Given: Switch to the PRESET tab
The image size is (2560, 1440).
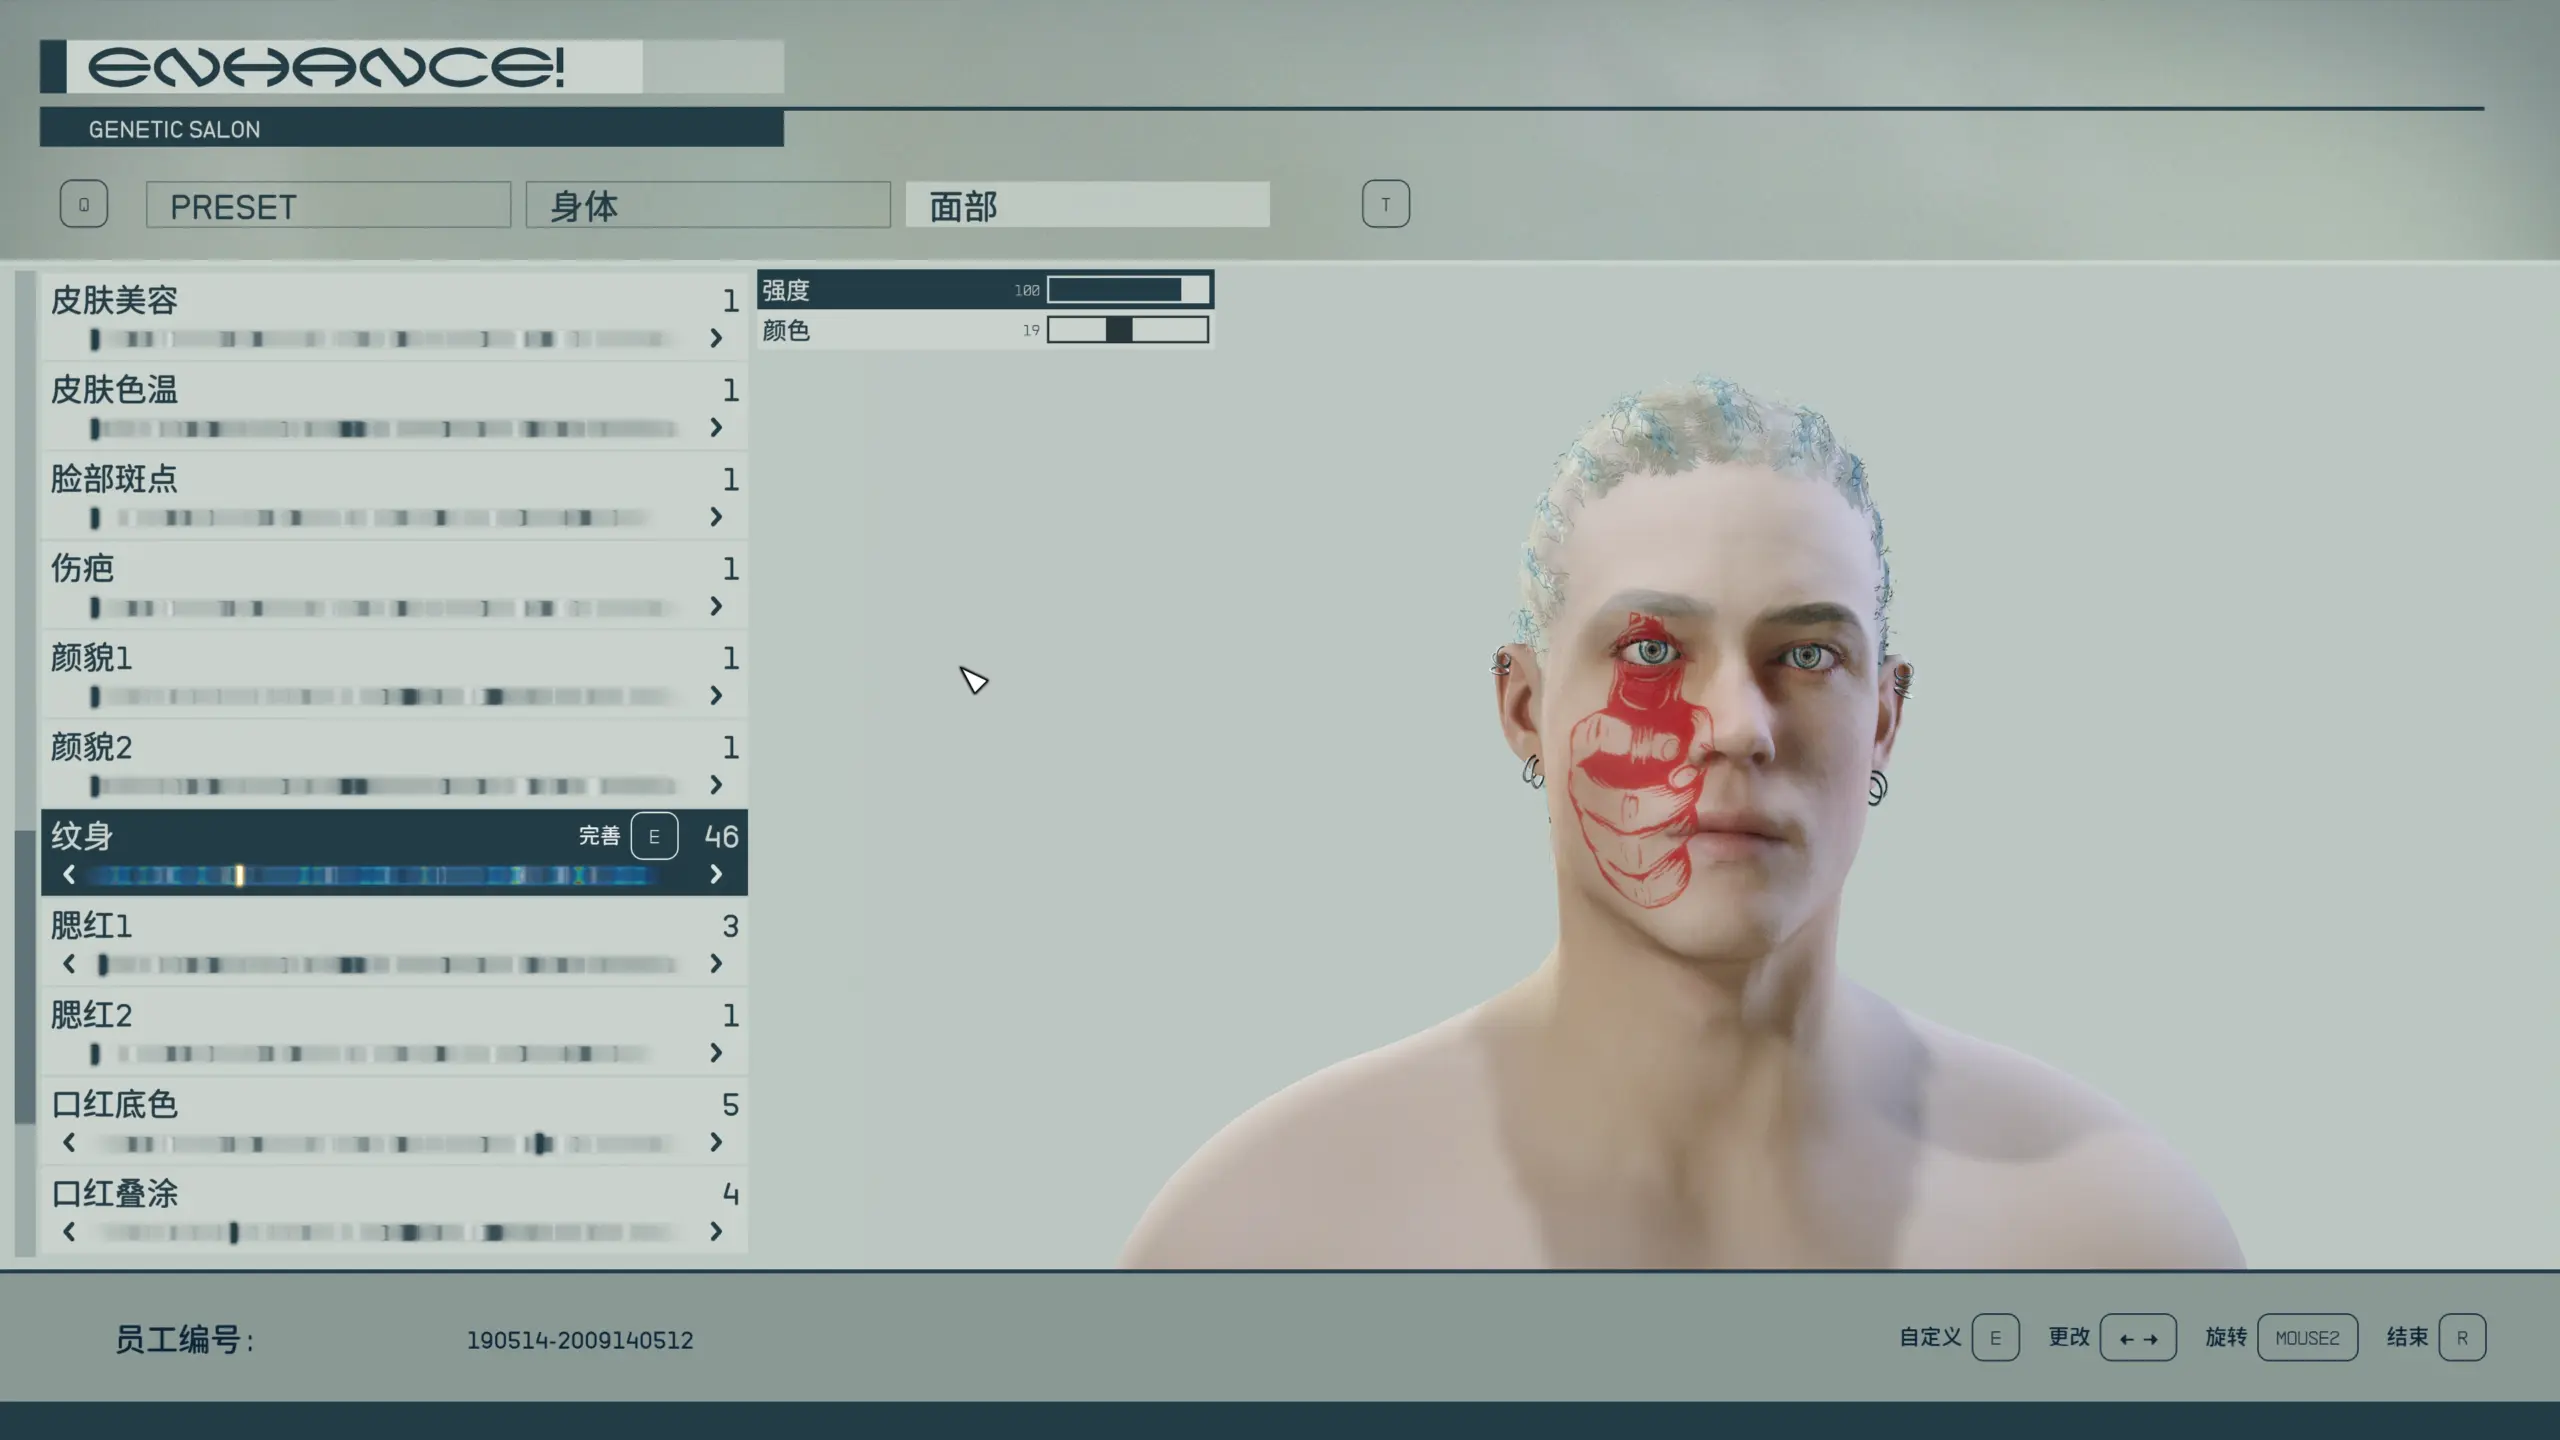Looking at the screenshot, I should [x=328, y=206].
